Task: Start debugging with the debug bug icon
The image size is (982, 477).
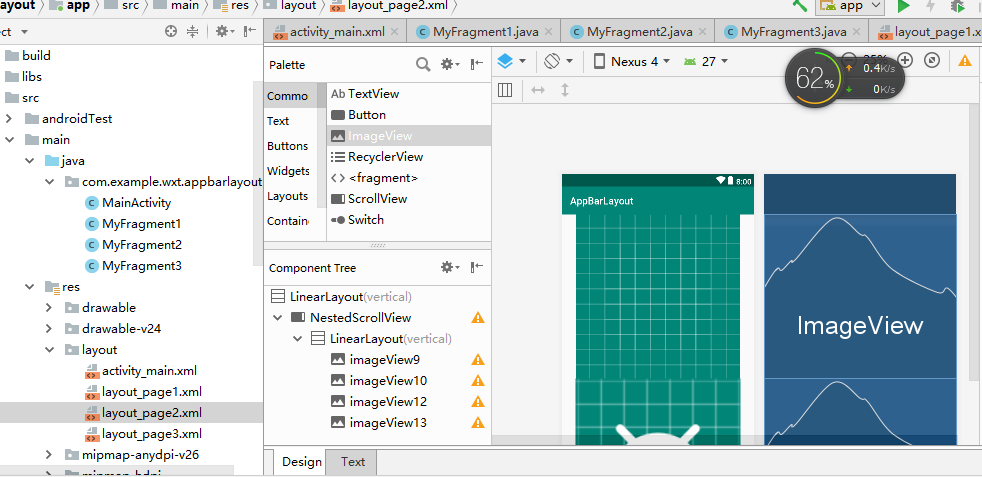Action: pyautogui.click(x=958, y=6)
